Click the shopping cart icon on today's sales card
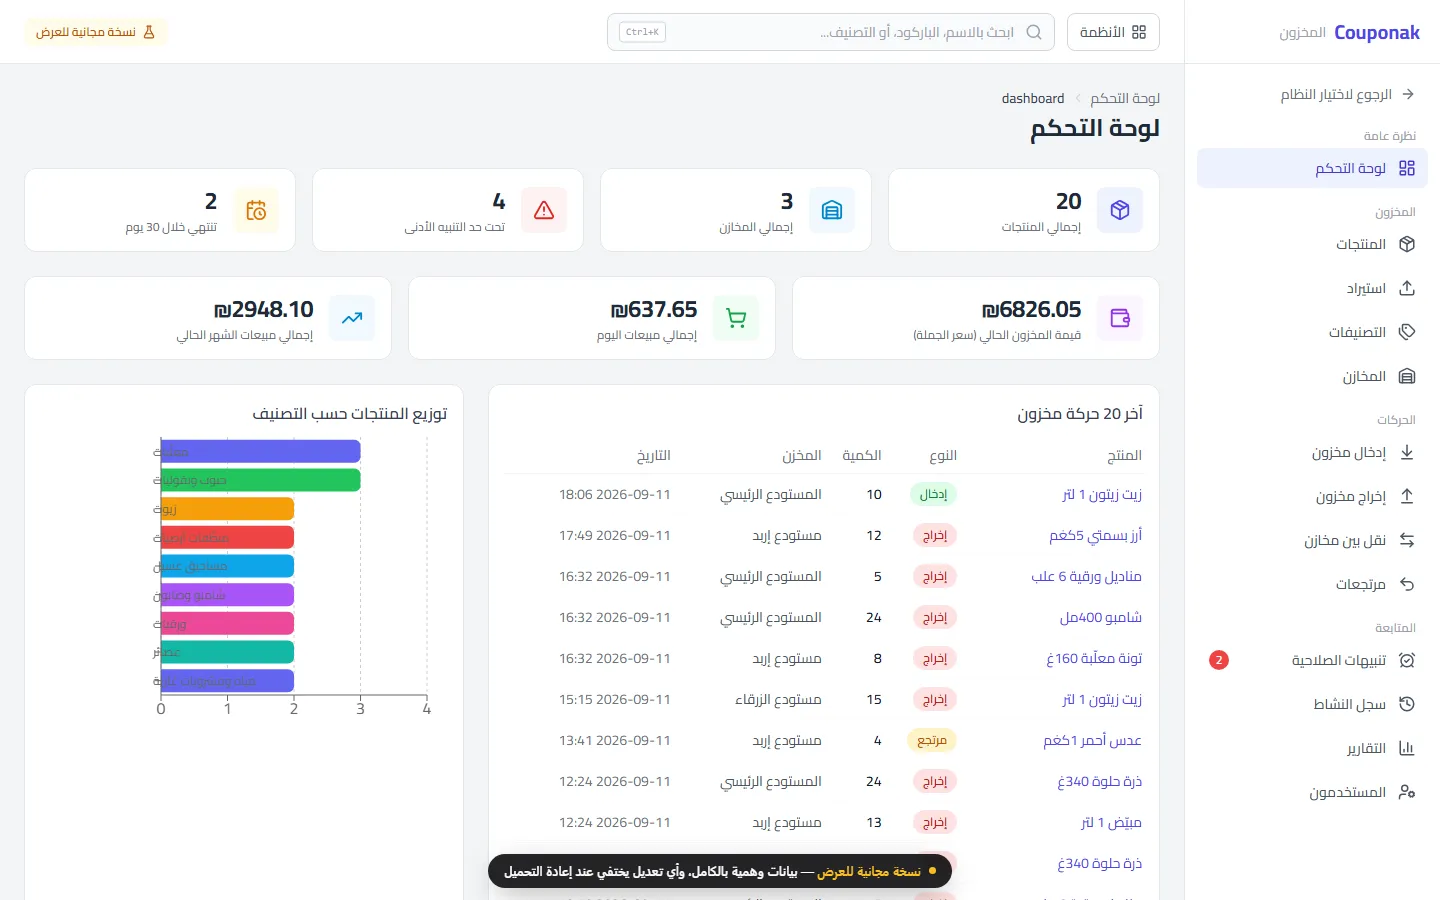This screenshot has width=1440, height=900. [x=736, y=318]
